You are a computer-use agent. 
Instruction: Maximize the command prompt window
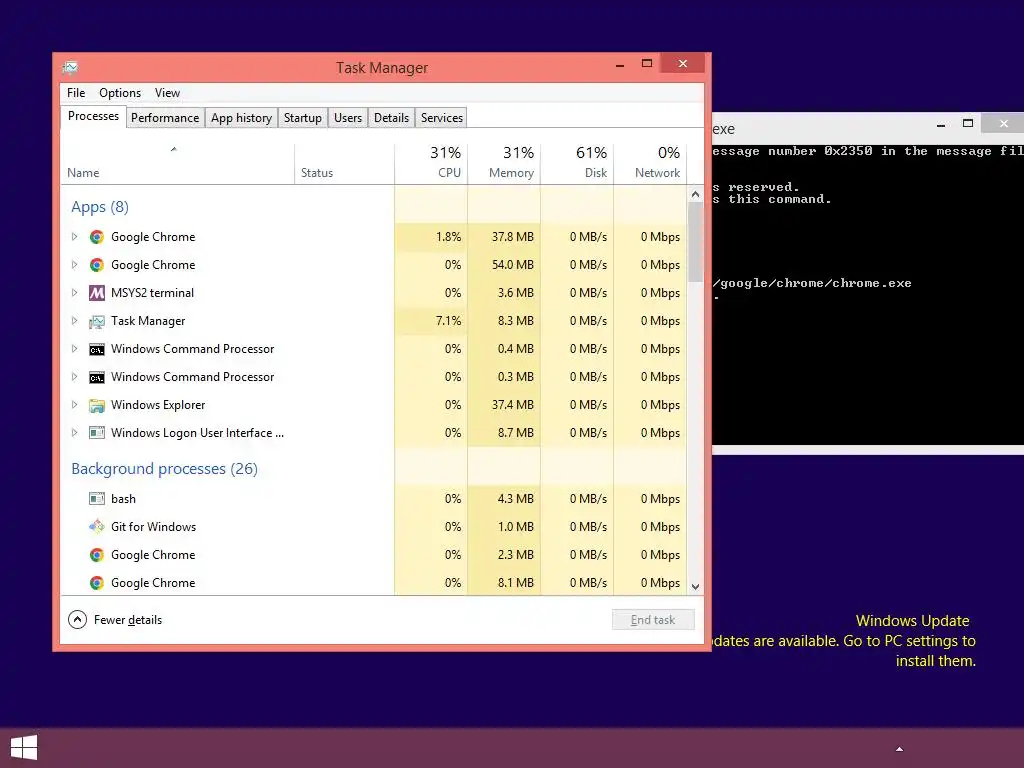pyautogui.click(x=968, y=123)
